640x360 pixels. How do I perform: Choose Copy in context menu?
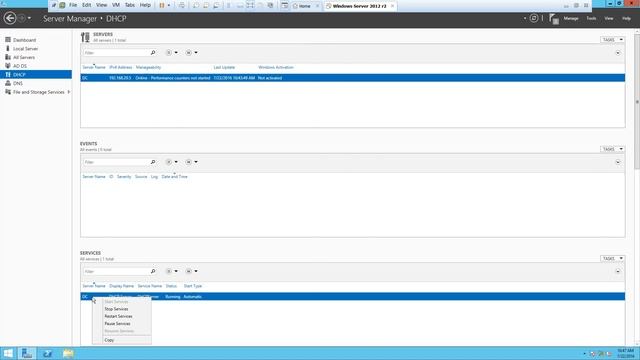pos(109,340)
